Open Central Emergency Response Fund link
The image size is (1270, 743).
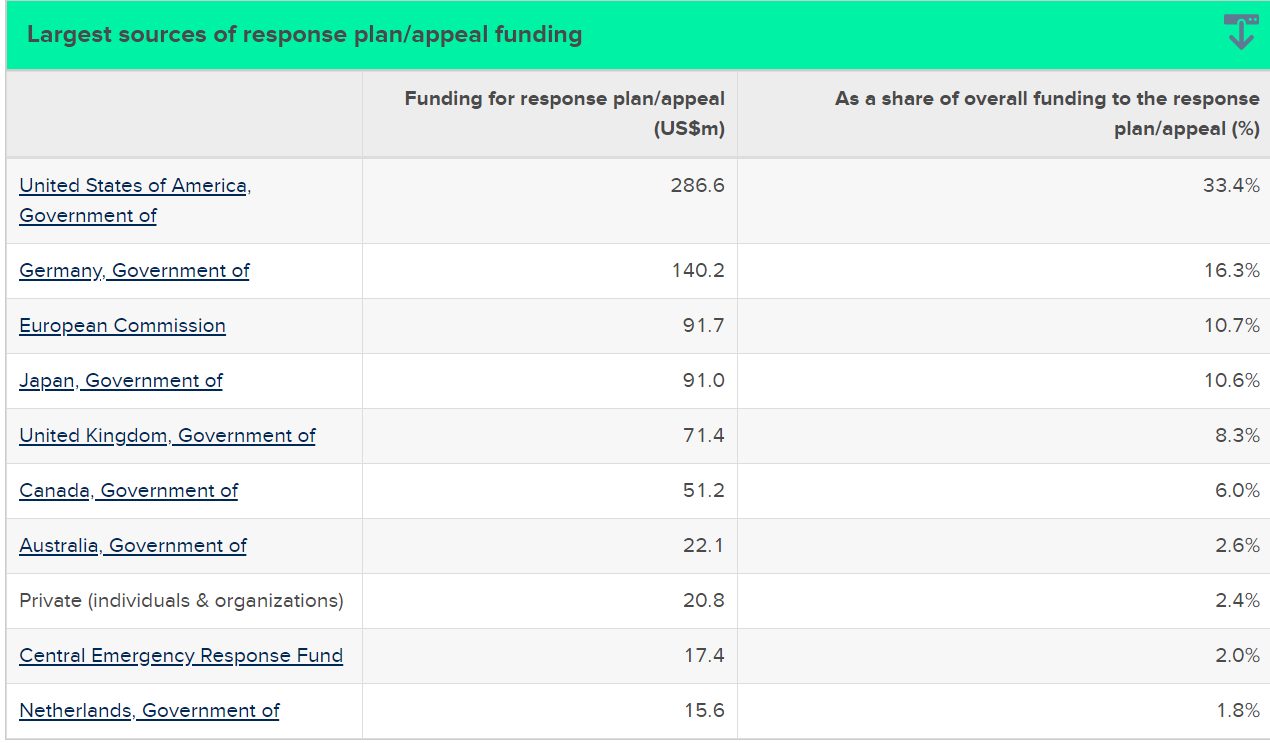(x=181, y=656)
